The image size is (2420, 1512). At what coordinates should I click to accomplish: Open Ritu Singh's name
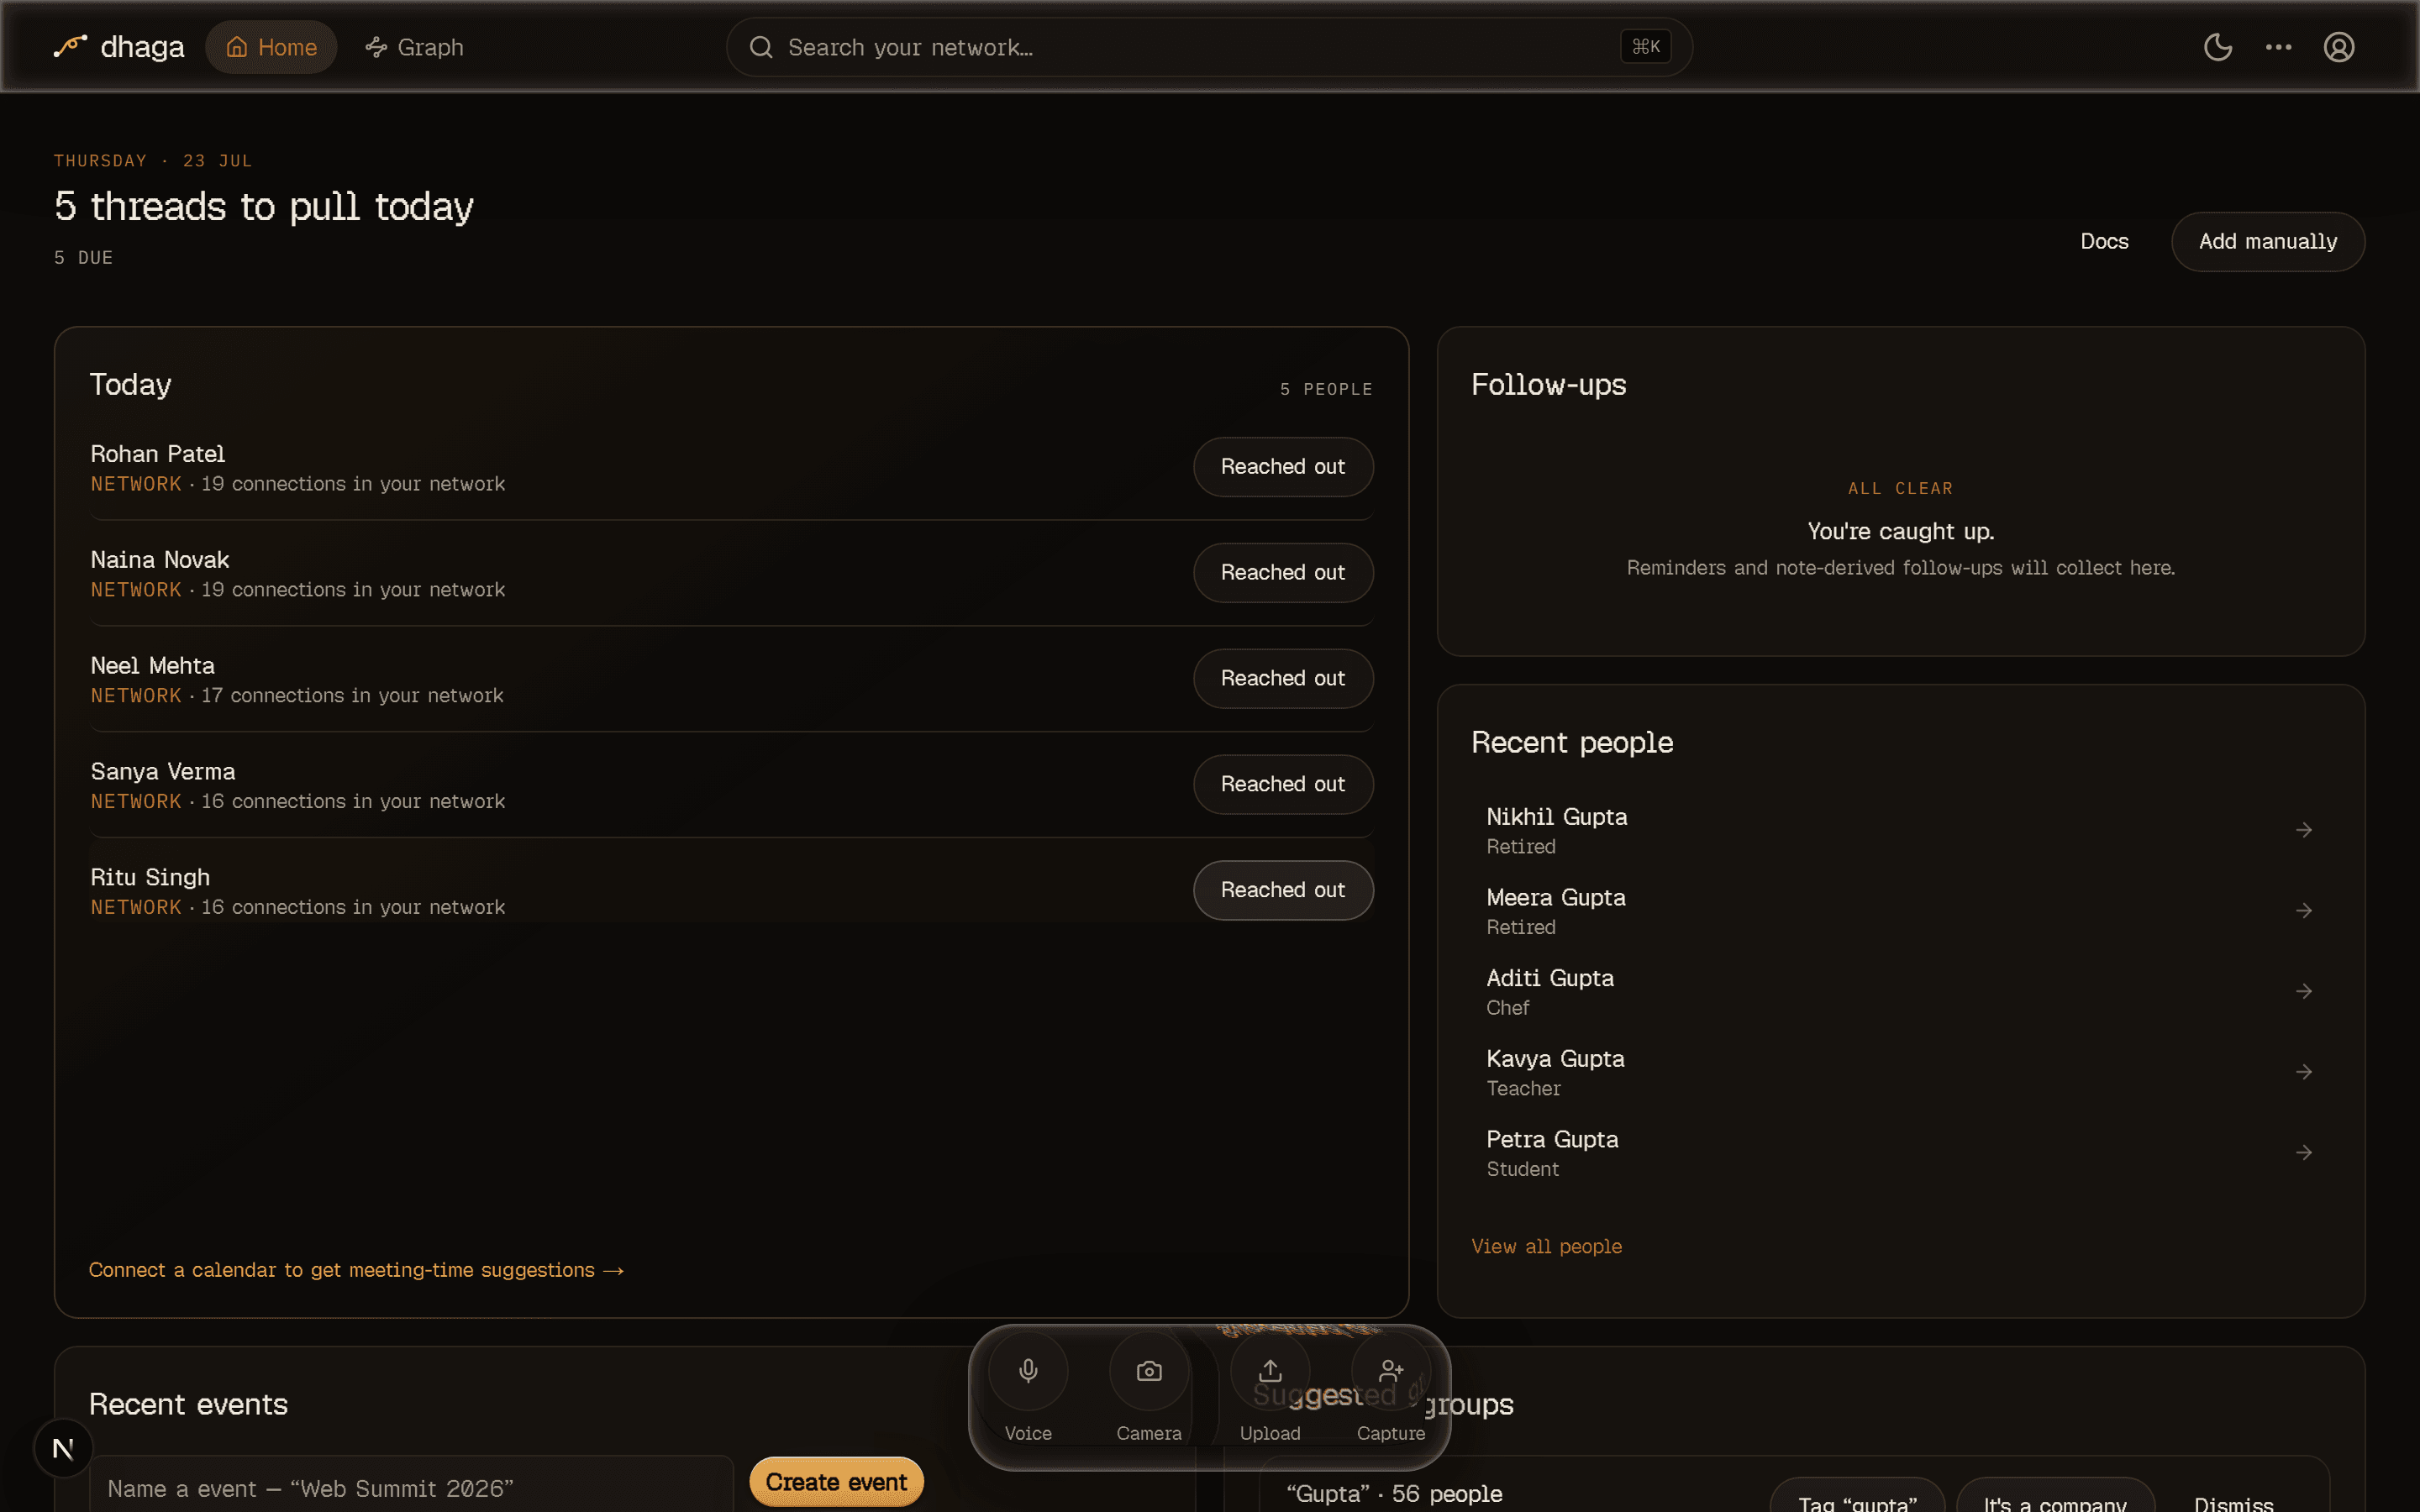(x=150, y=878)
